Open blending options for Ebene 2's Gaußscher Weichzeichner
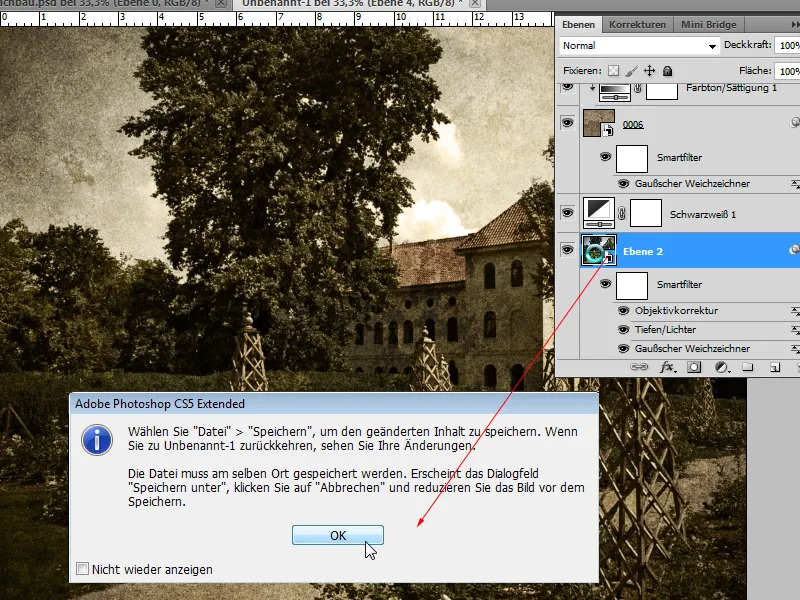The image size is (800, 600). (795, 349)
